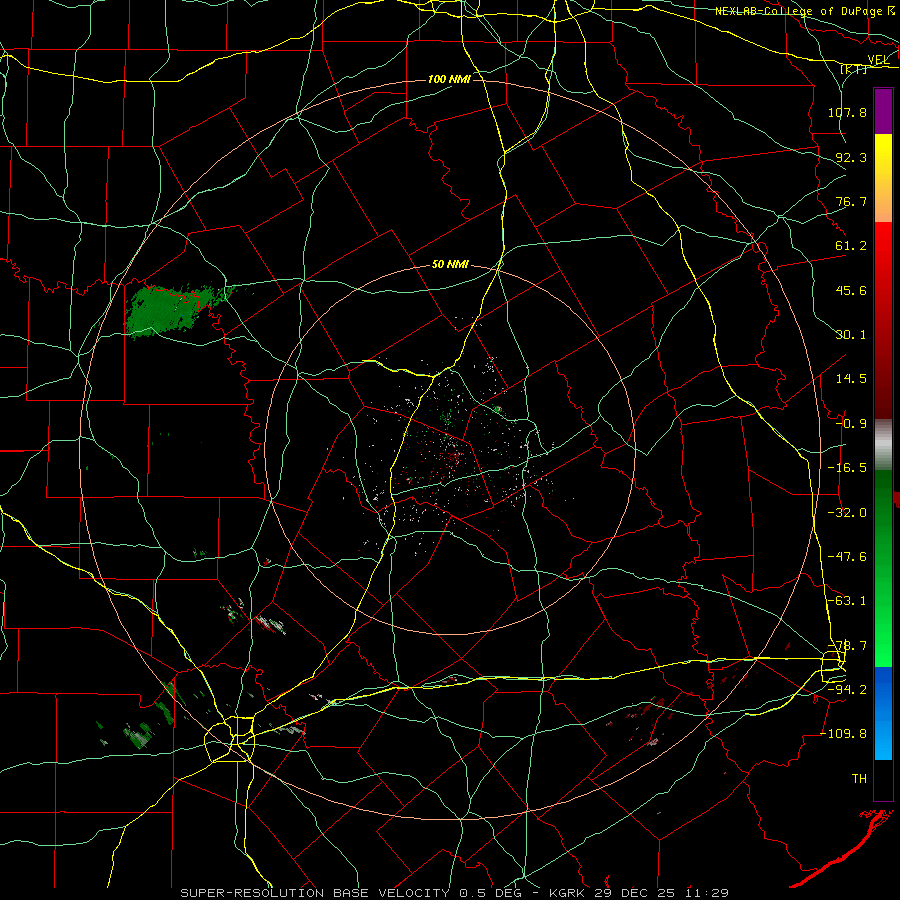Select the -63.1 velocity scale value

point(847,601)
